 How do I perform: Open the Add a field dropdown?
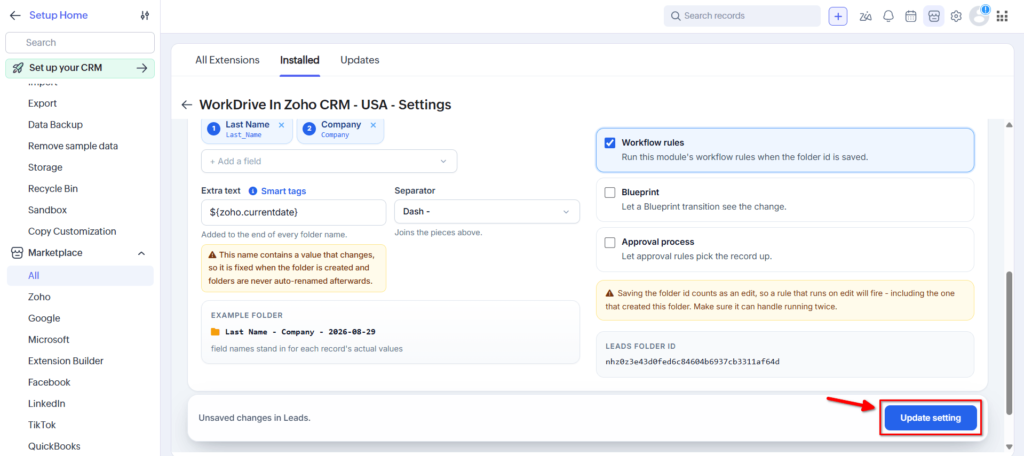329,161
